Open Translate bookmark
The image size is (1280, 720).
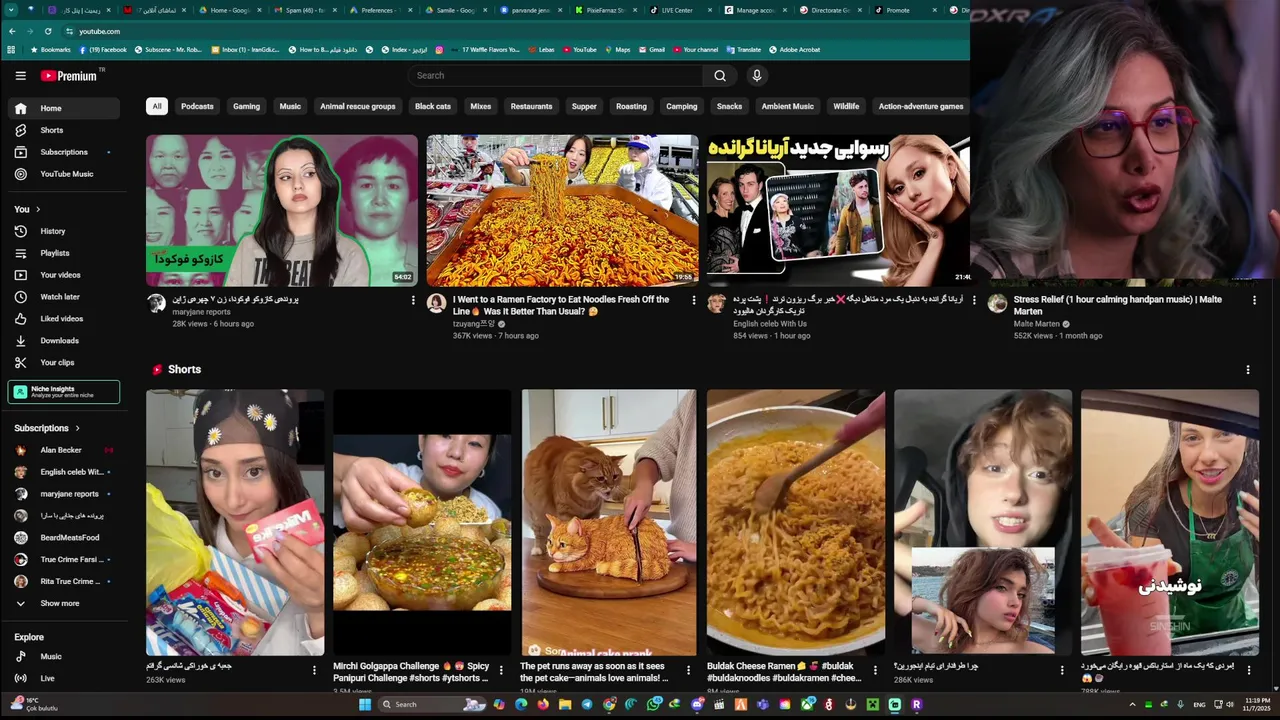(742, 49)
